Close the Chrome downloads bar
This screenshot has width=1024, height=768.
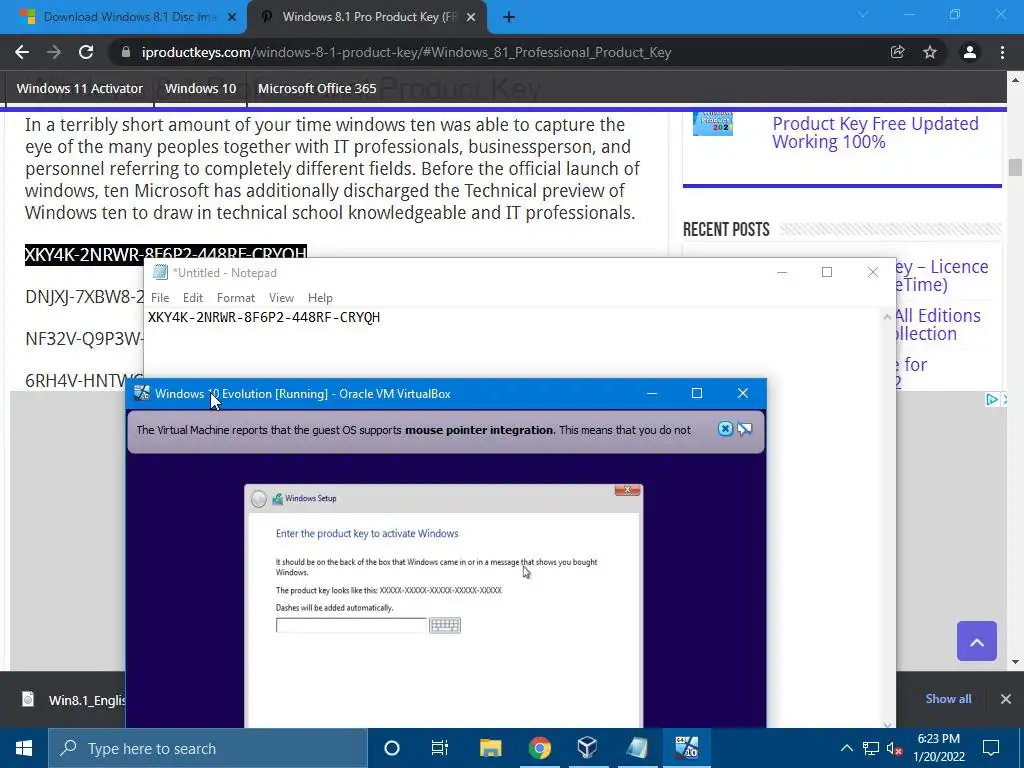pos(1006,699)
